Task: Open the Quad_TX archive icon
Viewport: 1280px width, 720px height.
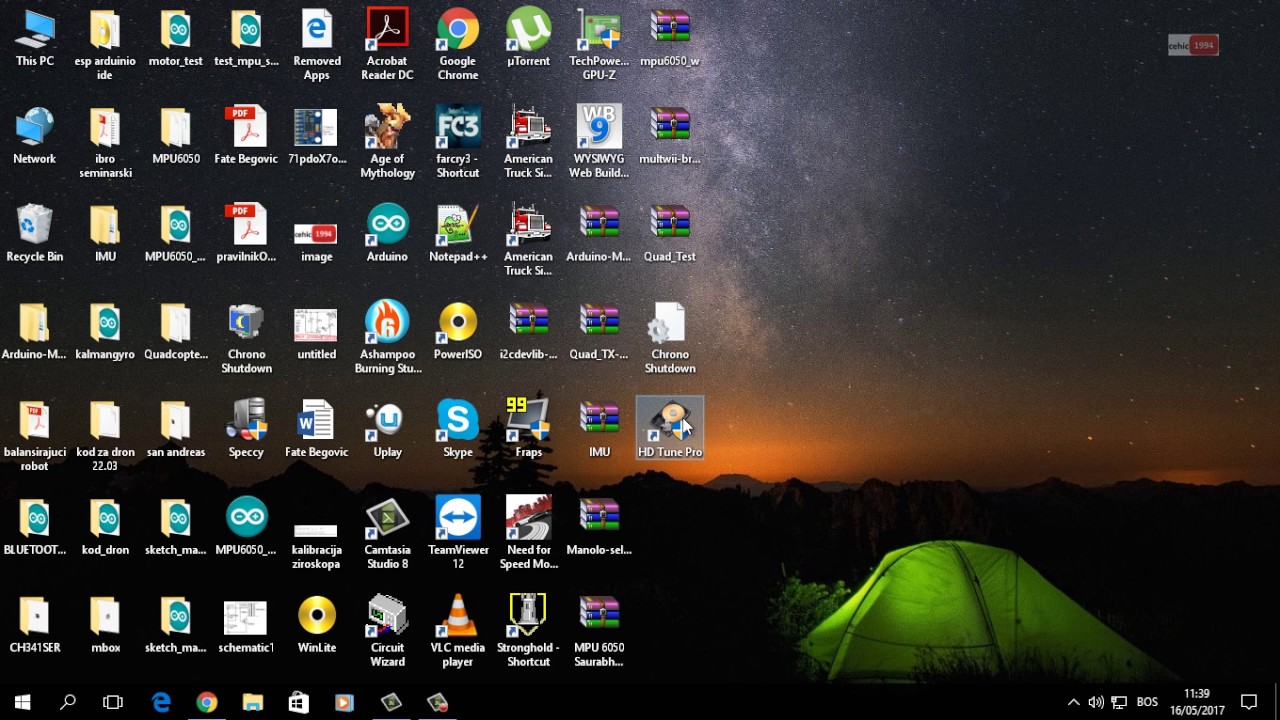Action: coord(599,333)
